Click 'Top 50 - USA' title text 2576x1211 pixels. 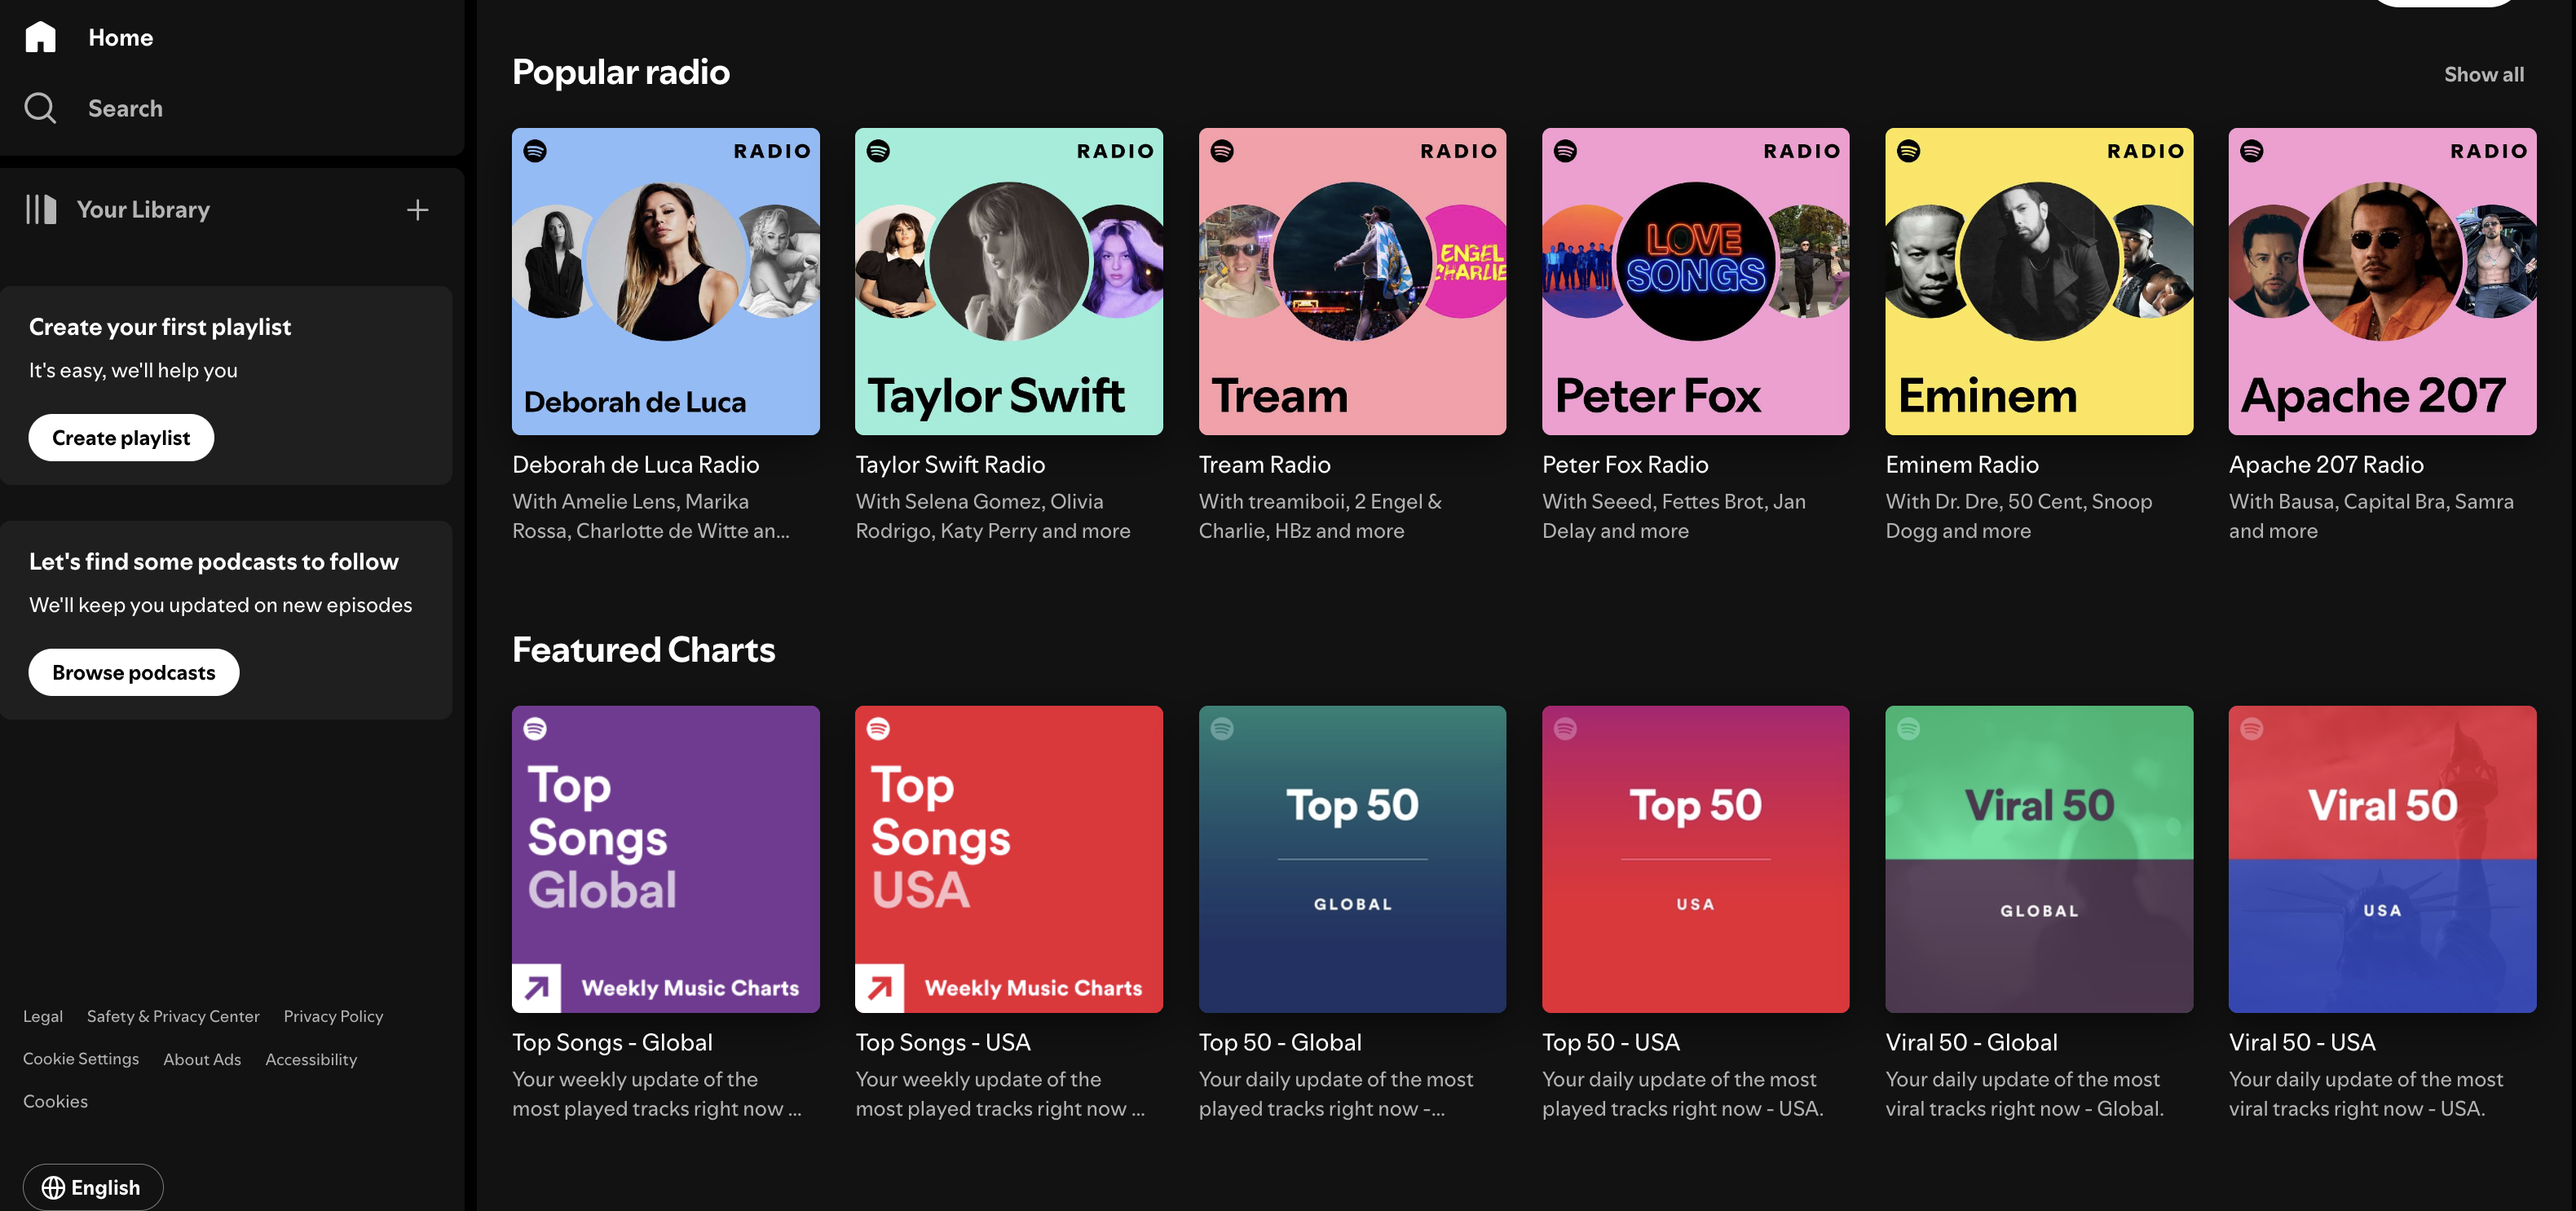(1610, 1042)
